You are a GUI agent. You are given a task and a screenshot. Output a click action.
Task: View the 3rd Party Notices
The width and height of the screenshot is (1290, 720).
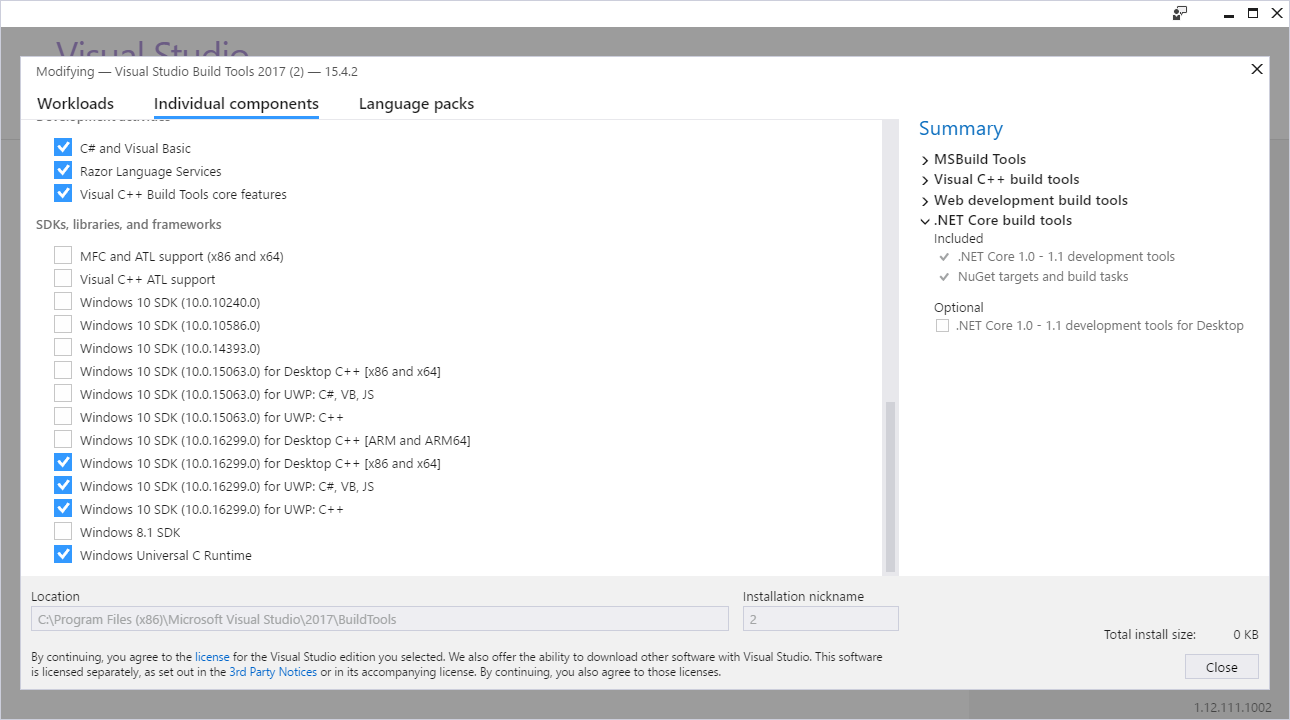273,672
